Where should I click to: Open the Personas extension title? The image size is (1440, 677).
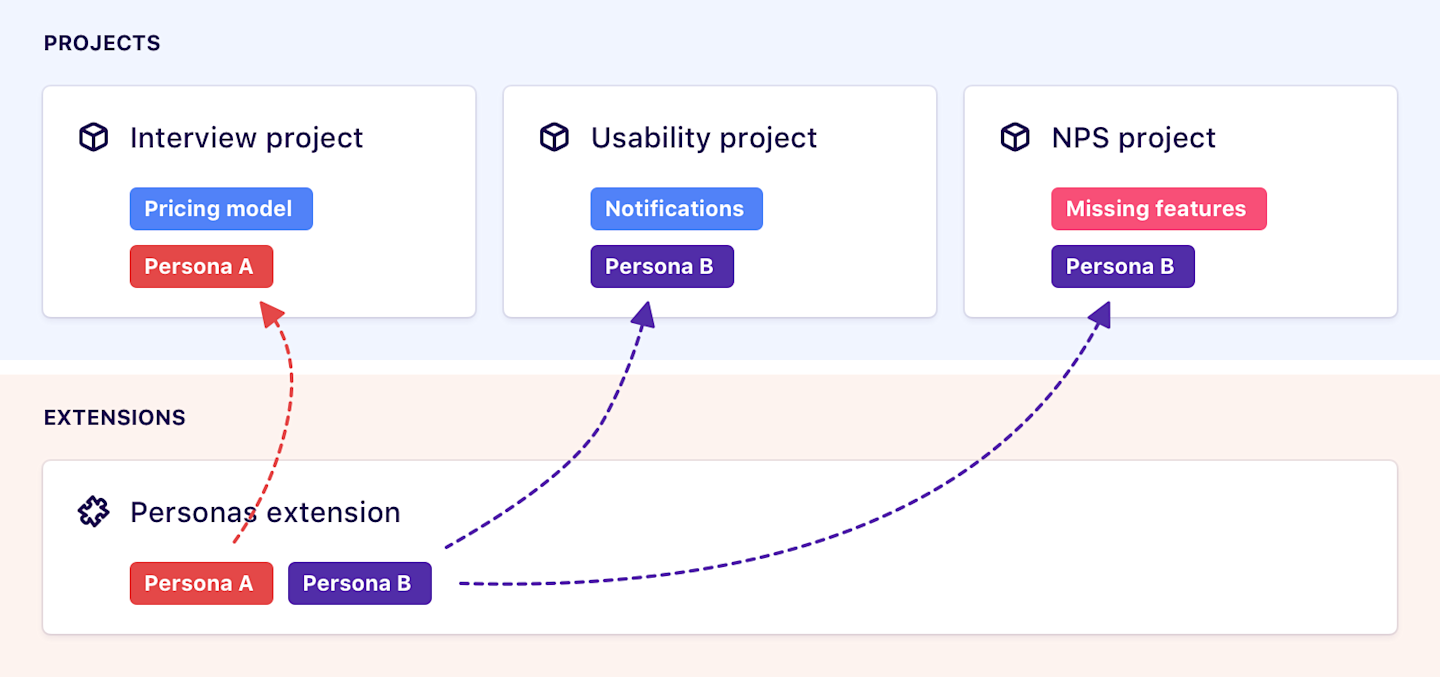click(x=265, y=513)
